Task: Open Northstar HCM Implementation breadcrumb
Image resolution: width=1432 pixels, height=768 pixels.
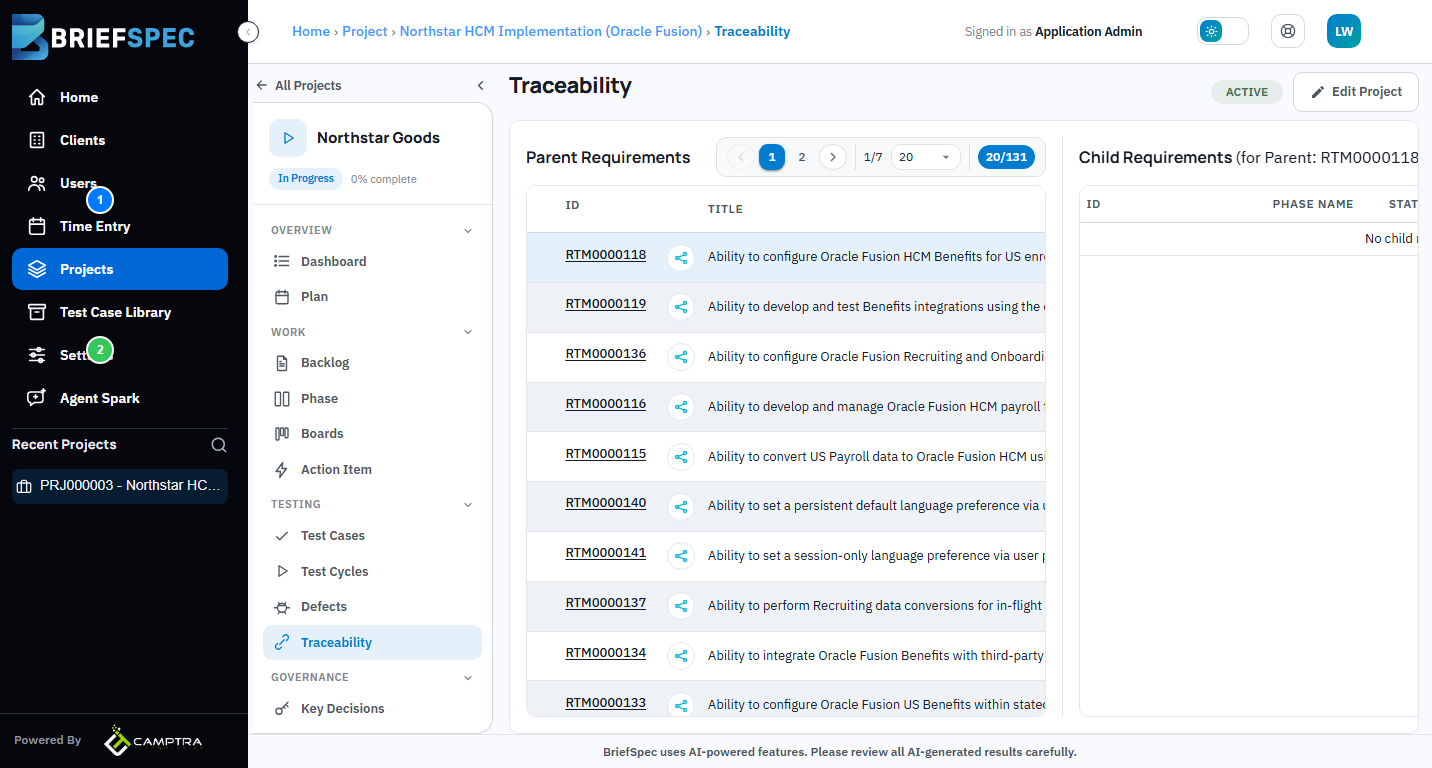Action: point(551,32)
